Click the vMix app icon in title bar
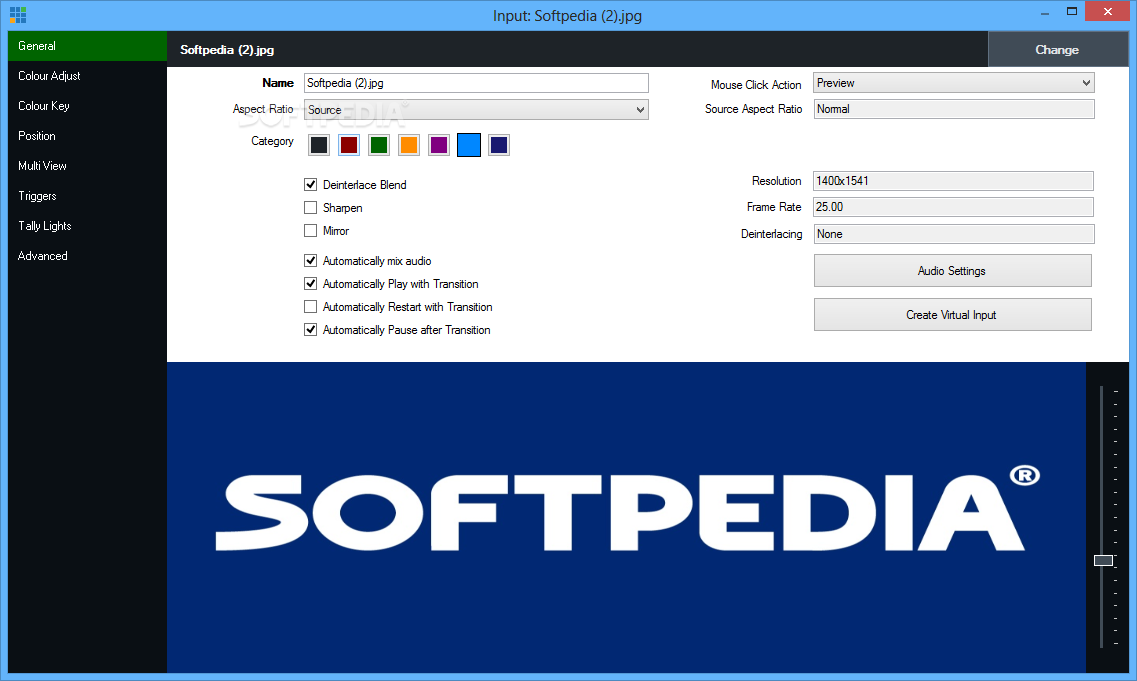1137x681 pixels. coord(18,15)
